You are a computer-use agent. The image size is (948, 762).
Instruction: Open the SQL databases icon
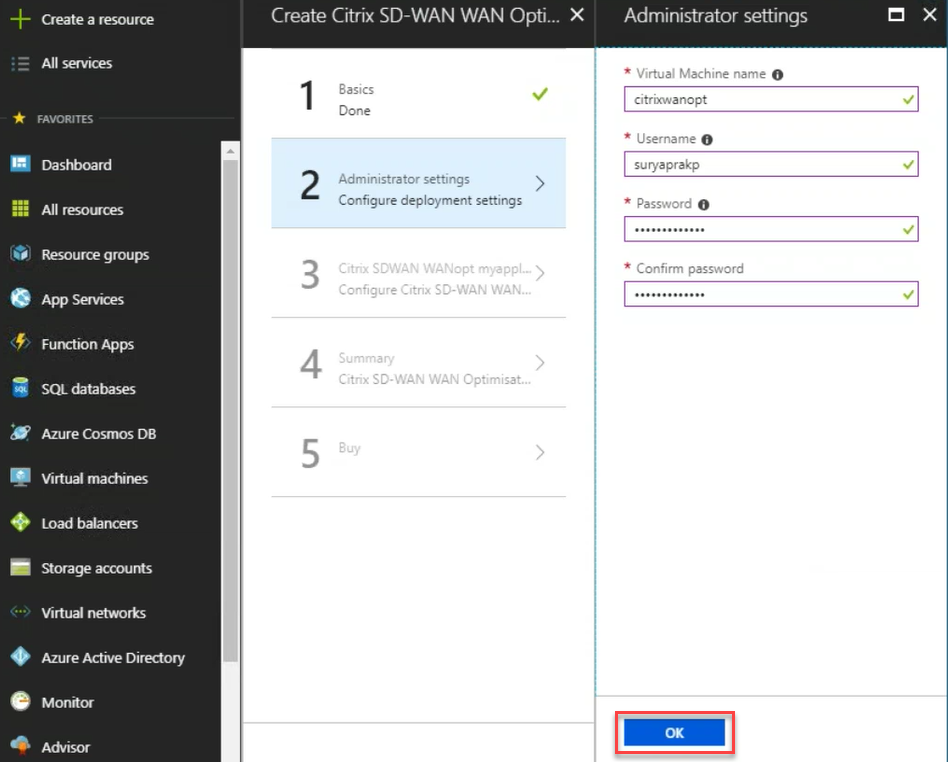(x=20, y=388)
